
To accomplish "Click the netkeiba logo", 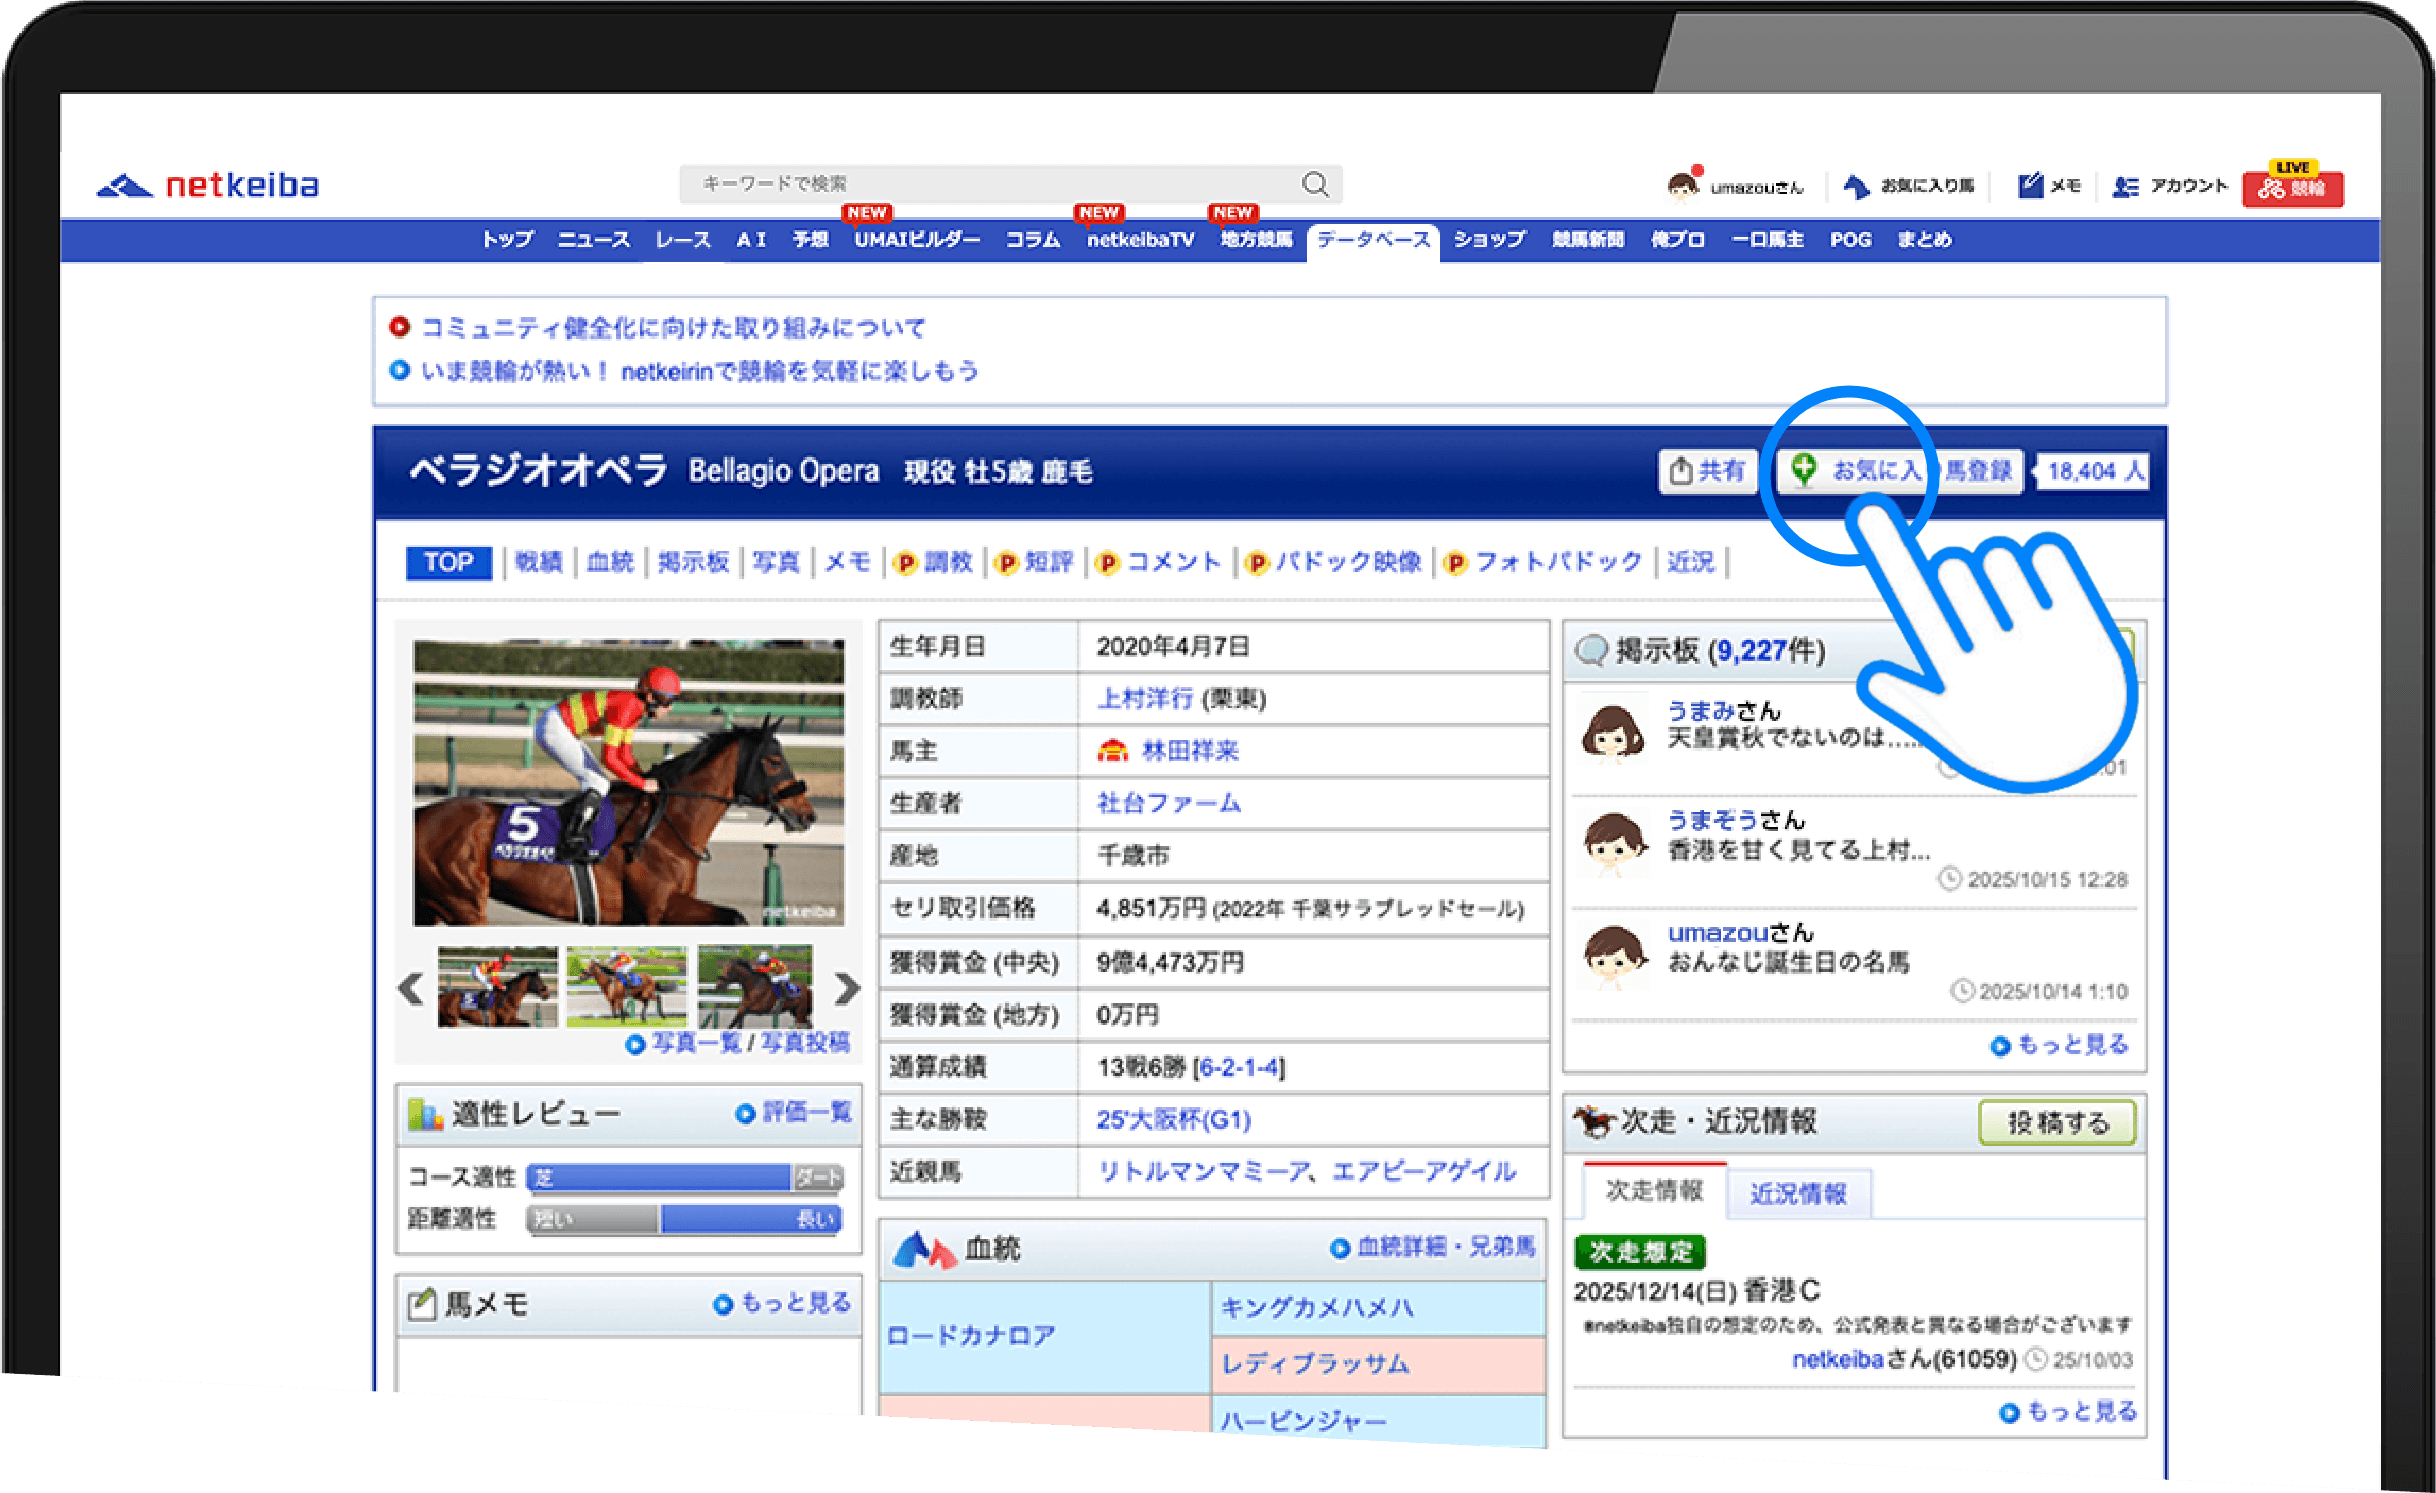I will (208, 186).
